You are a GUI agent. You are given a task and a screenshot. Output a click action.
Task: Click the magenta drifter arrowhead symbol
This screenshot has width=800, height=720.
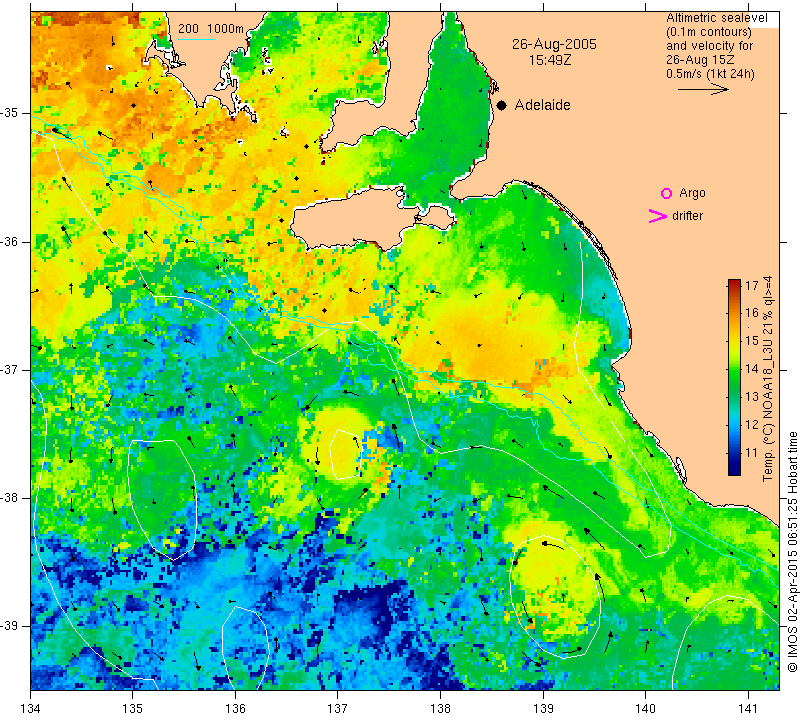pyautogui.click(x=658, y=216)
